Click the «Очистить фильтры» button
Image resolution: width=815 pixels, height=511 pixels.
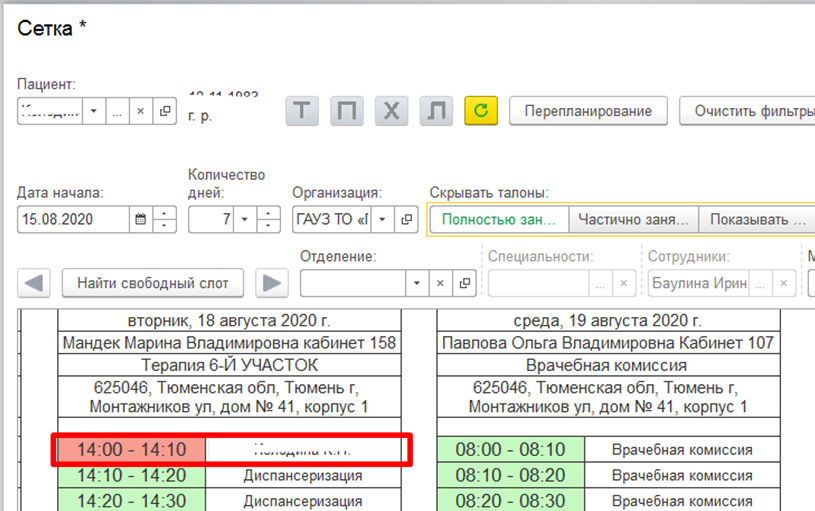(x=750, y=111)
